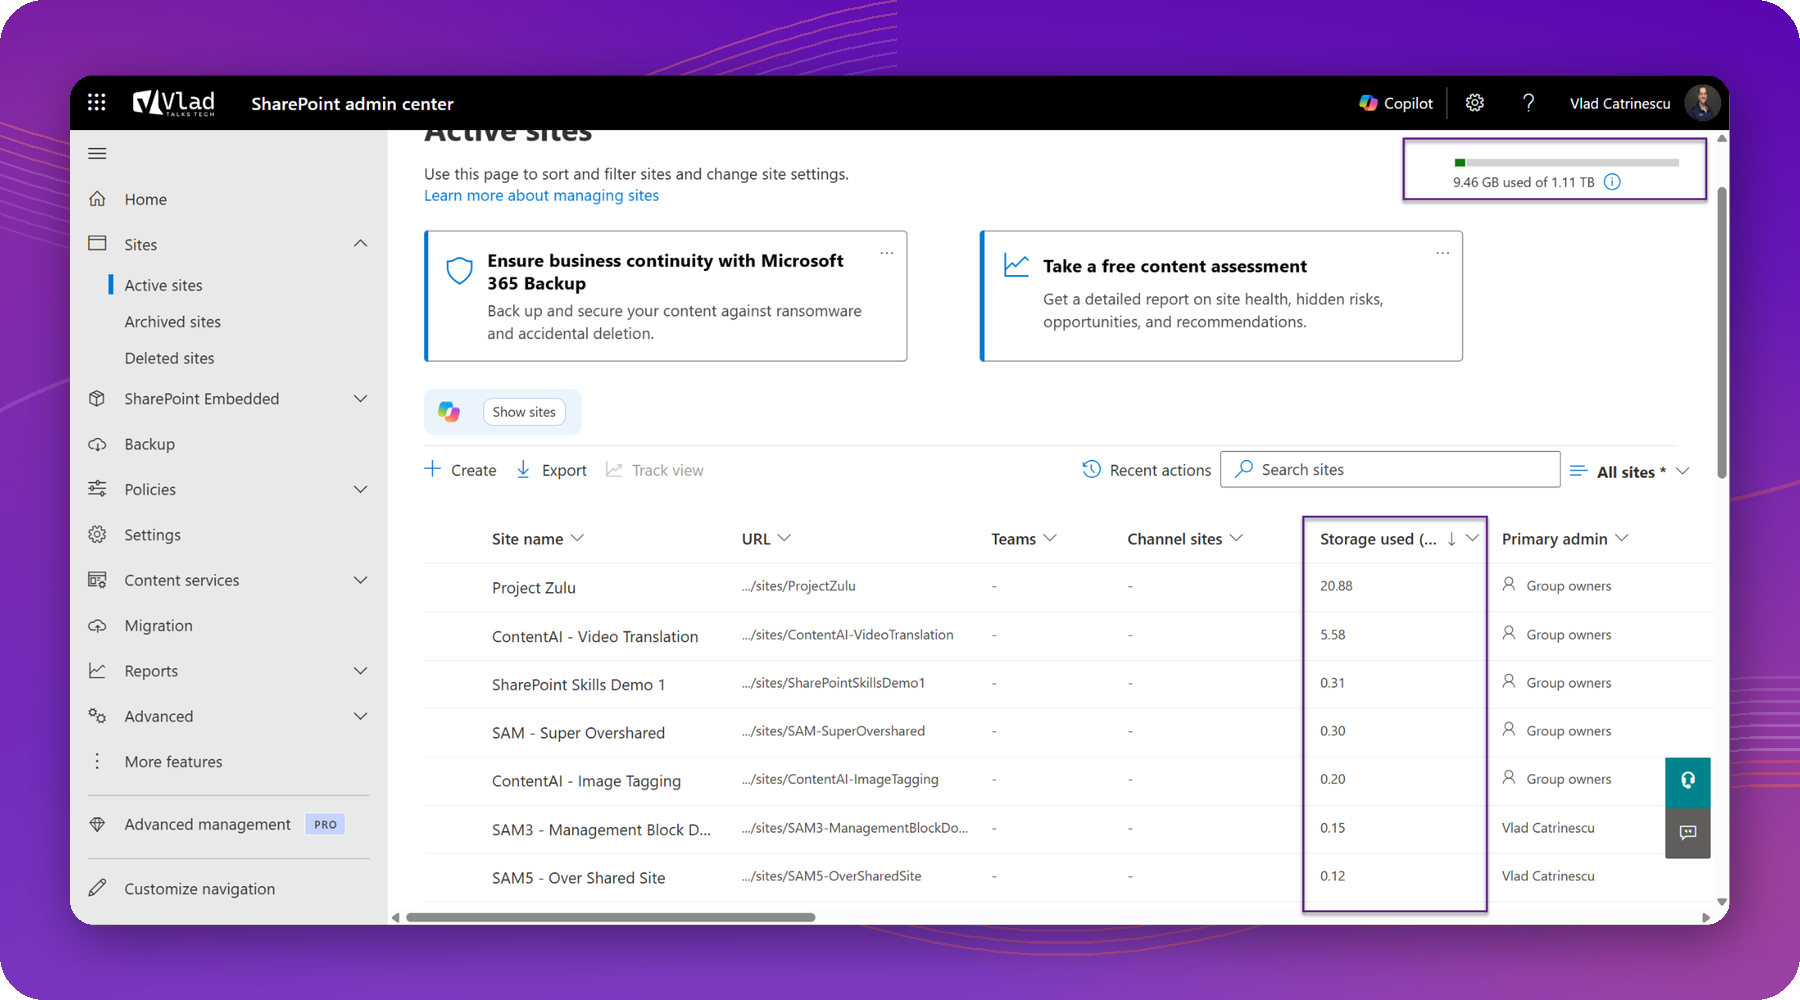Viewport: 1800px width, 1000px height.
Task: Click the chart icon on assessment card
Action: [x=1016, y=265]
